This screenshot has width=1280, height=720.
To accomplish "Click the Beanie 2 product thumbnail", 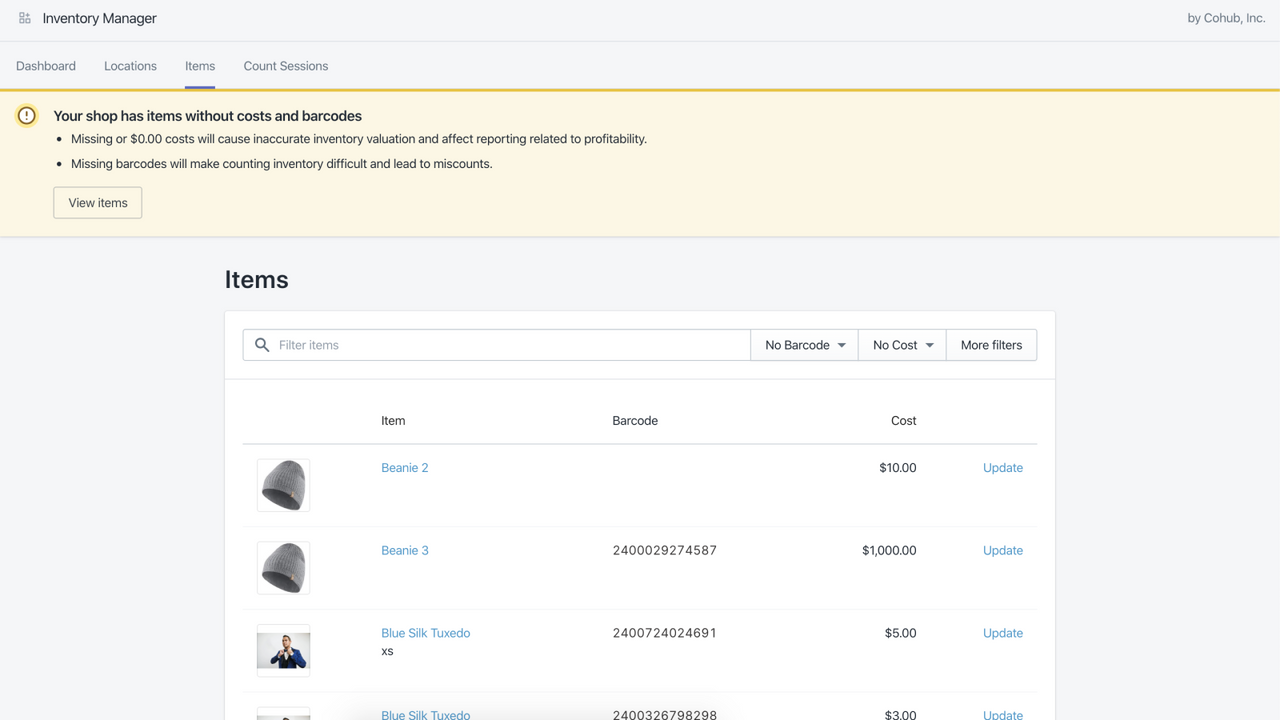I will coord(283,485).
